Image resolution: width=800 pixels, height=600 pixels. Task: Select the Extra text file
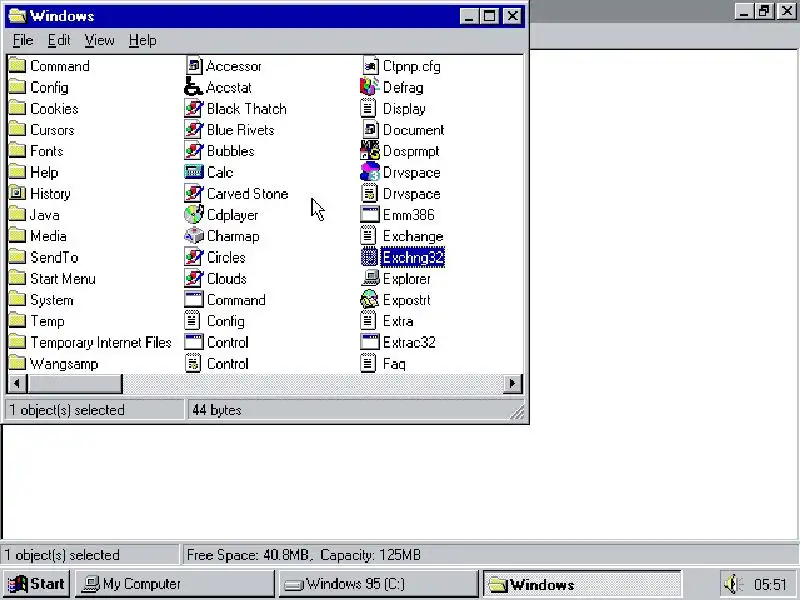387,321
